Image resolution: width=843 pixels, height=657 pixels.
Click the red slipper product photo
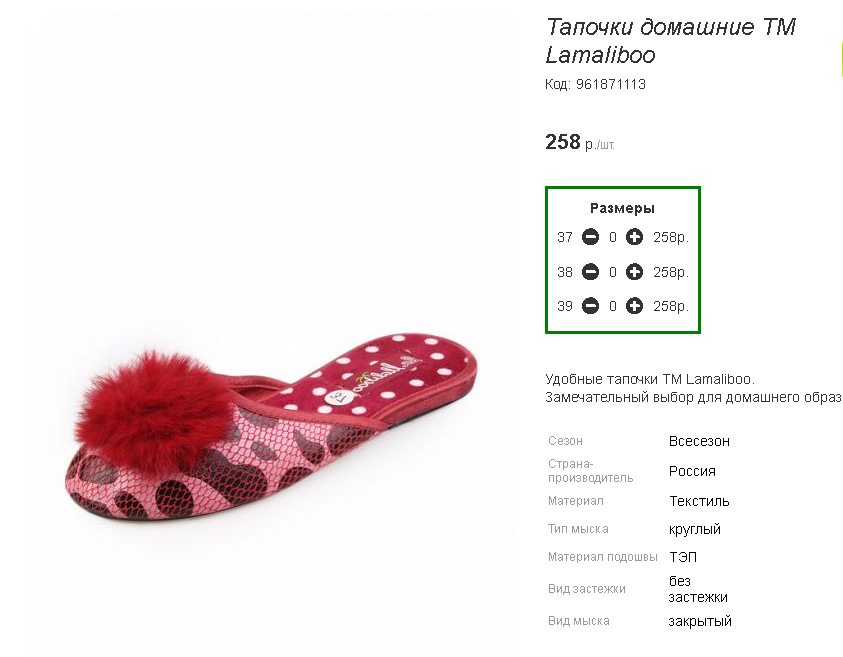point(271,427)
